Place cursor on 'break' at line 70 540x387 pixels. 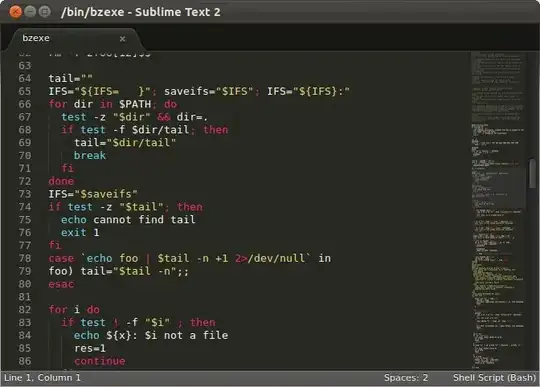coord(90,155)
